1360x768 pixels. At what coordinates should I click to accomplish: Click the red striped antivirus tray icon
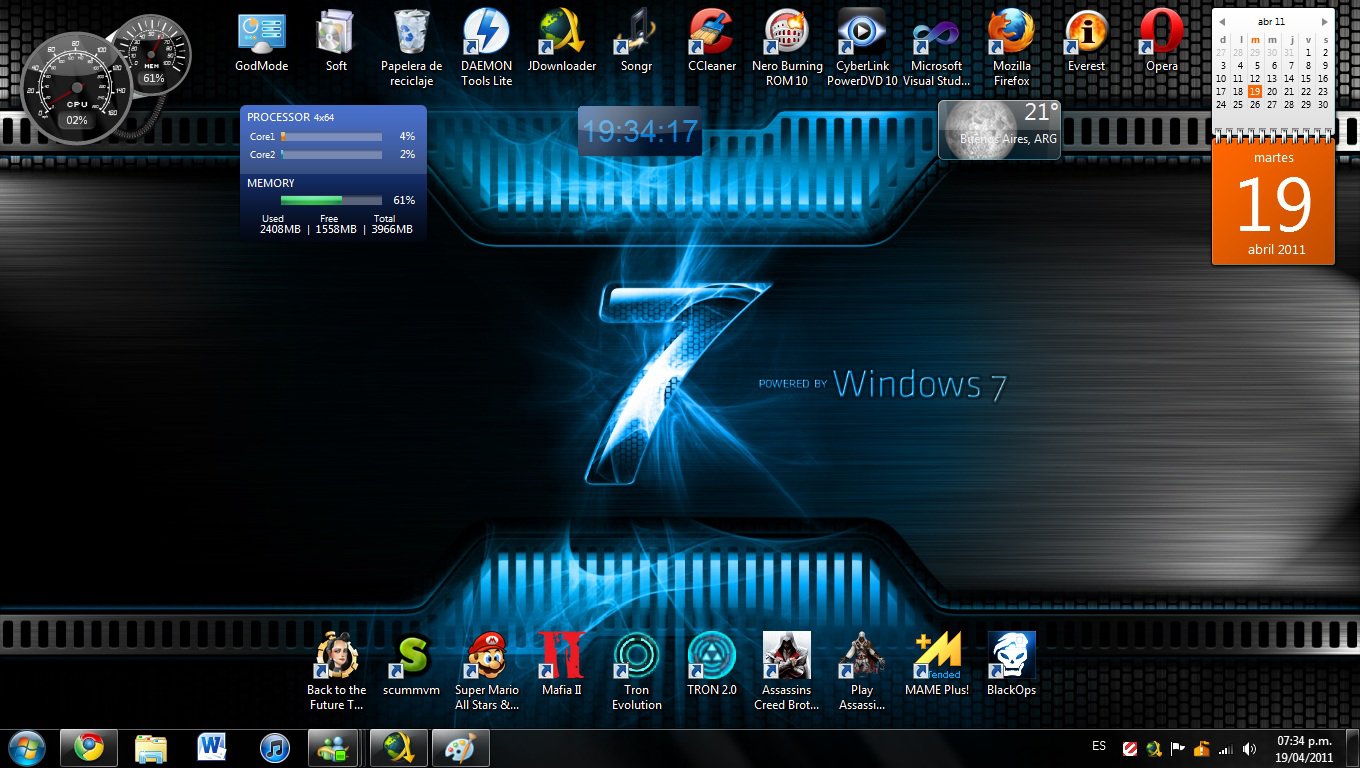pyautogui.click(x=1130, y=748)
